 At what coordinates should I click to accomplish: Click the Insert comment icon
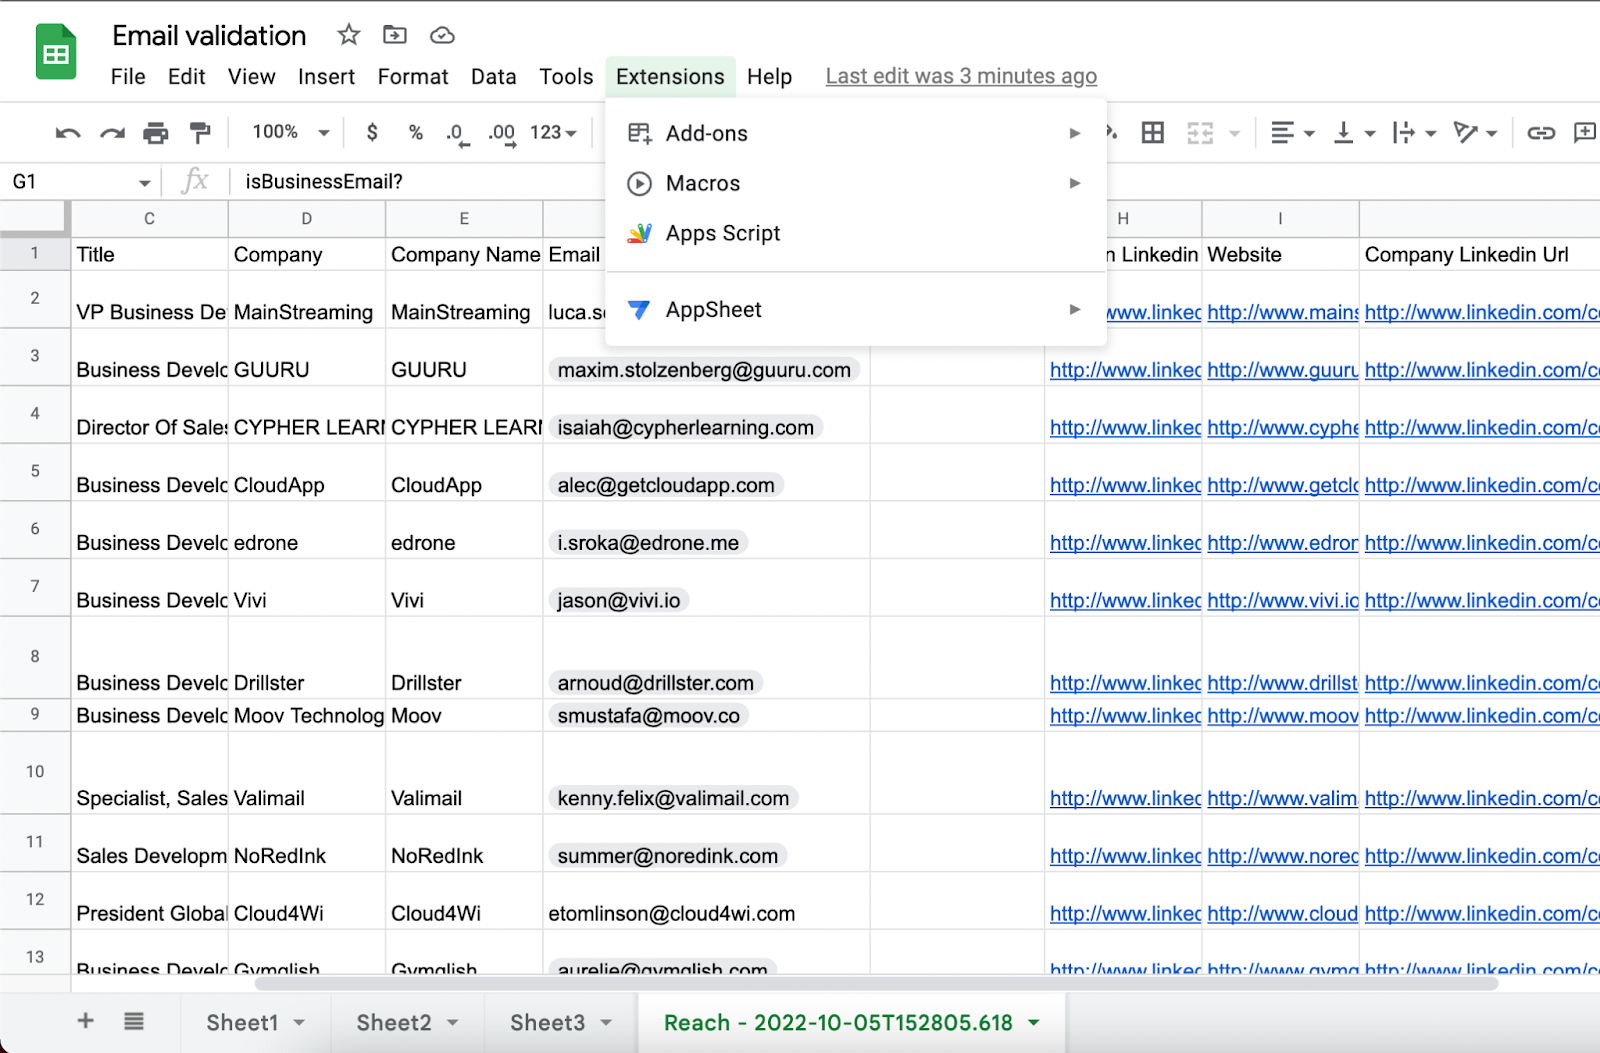point(1585,132)
